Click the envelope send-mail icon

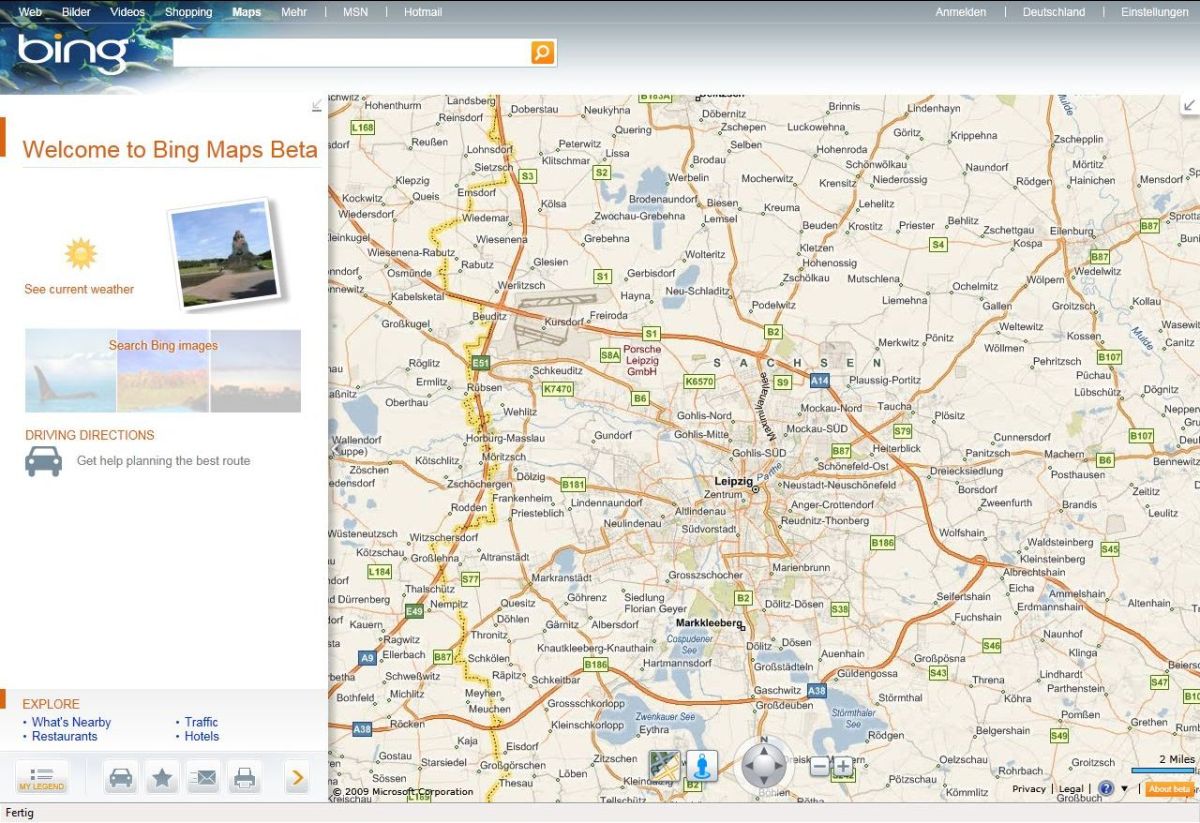point(203,777)
